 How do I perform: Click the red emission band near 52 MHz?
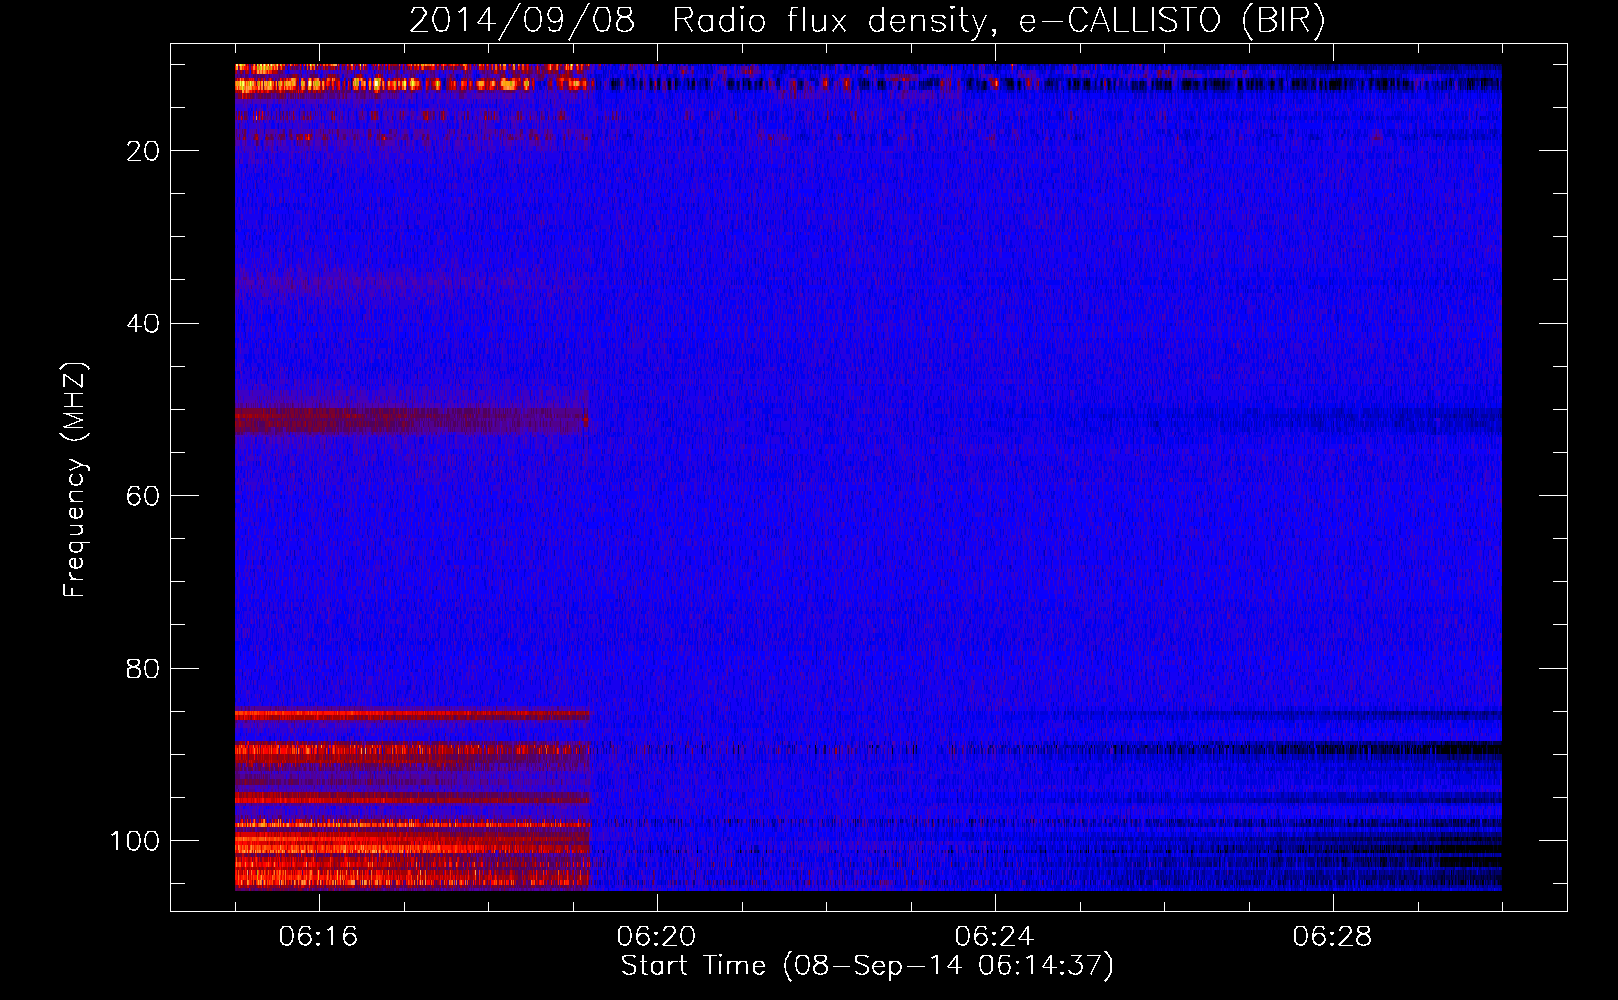[412, 419]
